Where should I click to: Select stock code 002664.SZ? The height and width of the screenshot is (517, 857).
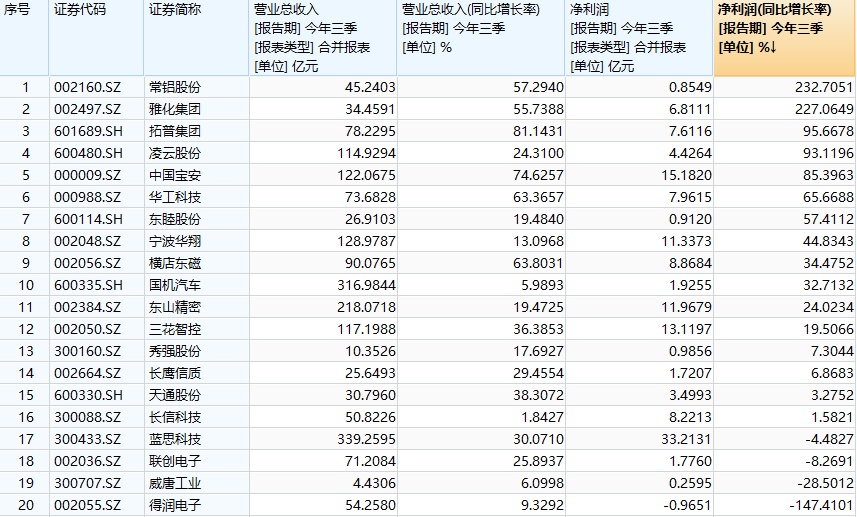click(x=87, y=373)
